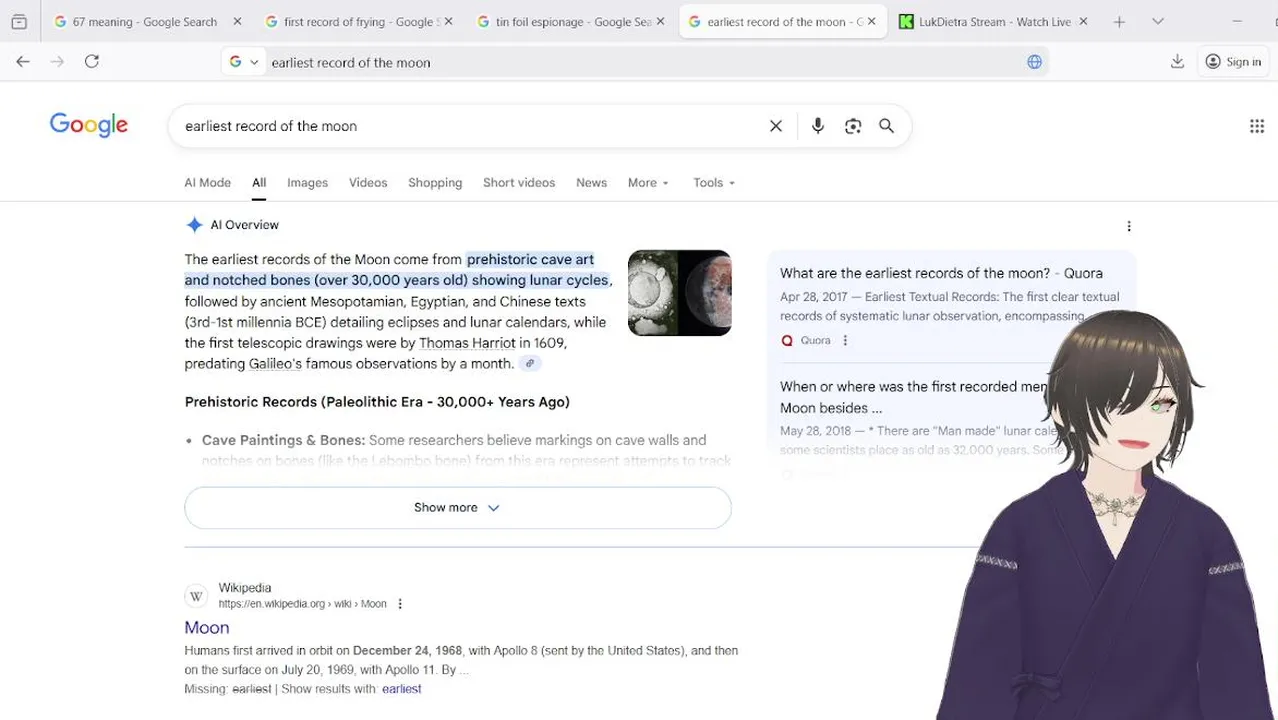Click the Wikipedia favicon icon
Image resolution: width=1278 pixels, height=720 pixels.
click(x=196, y=596)
